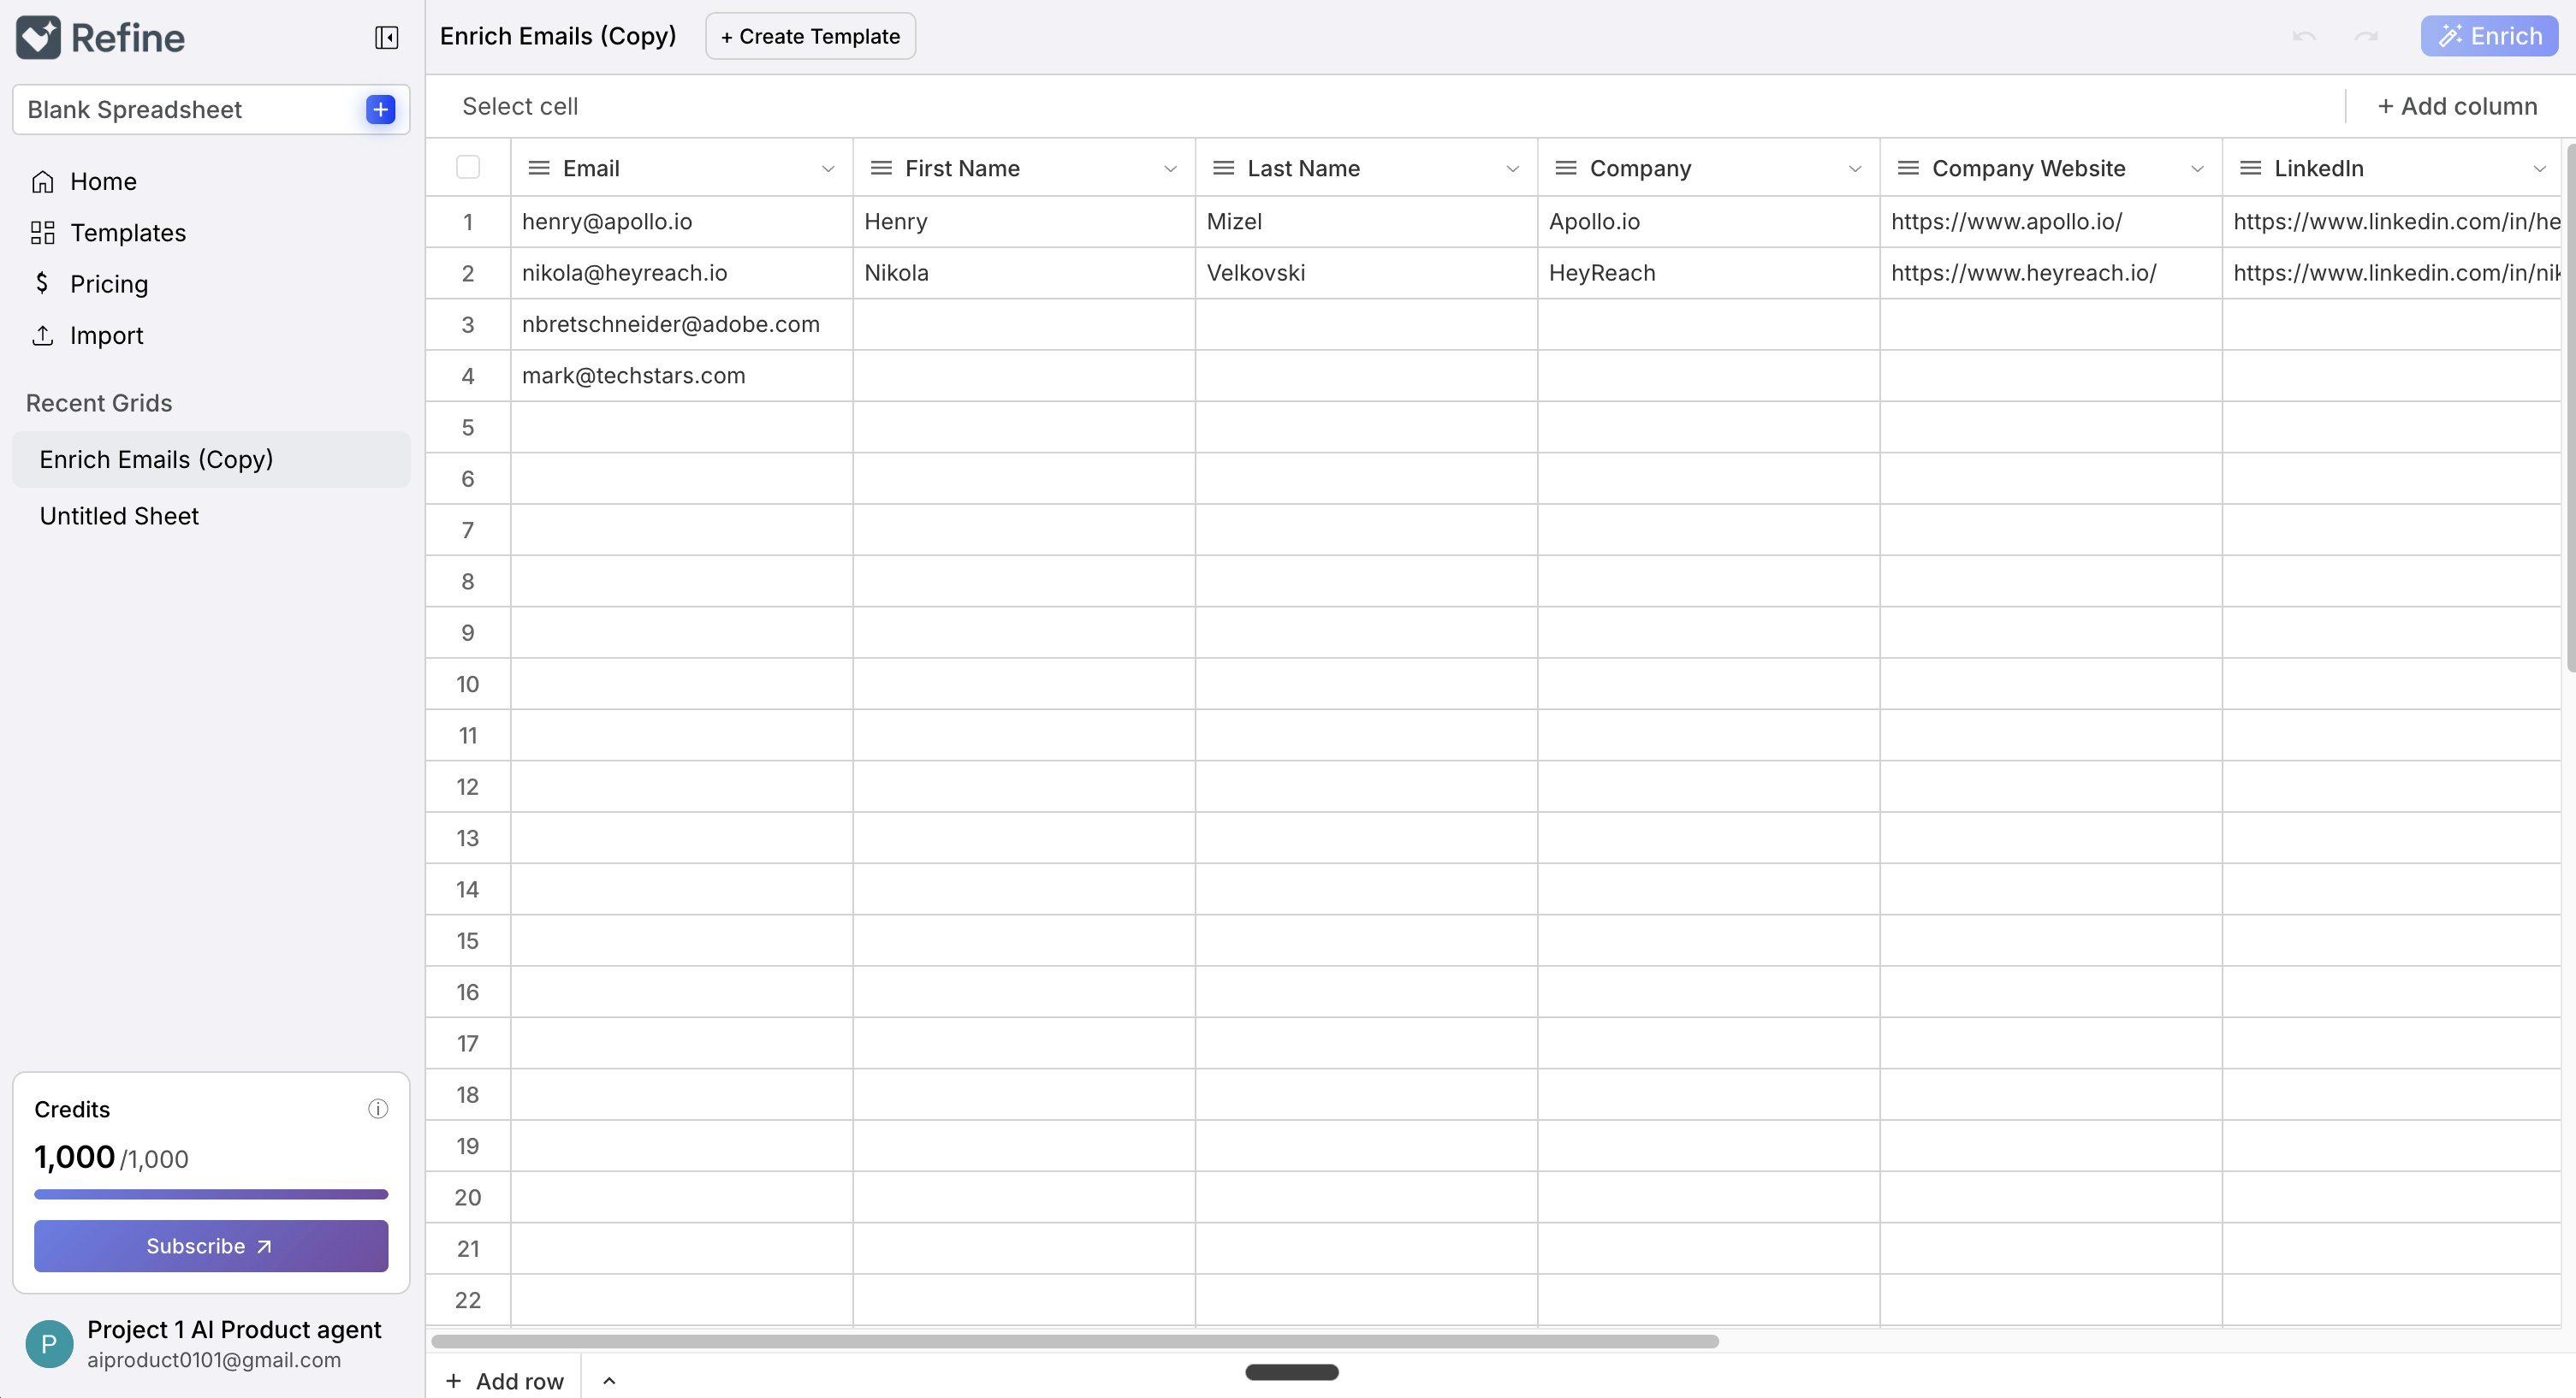The height and width of the screenshot is (1398, 2576).
Task: Click the horizontal scrollbar at bottom
Action: click(1074, 1341)
